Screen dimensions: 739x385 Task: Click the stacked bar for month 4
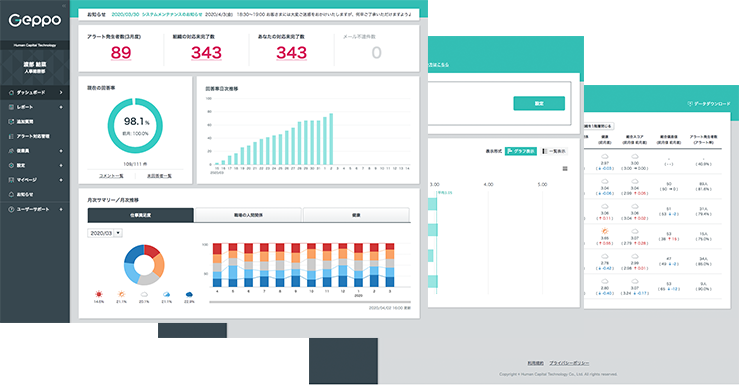[x=217, y=265]
